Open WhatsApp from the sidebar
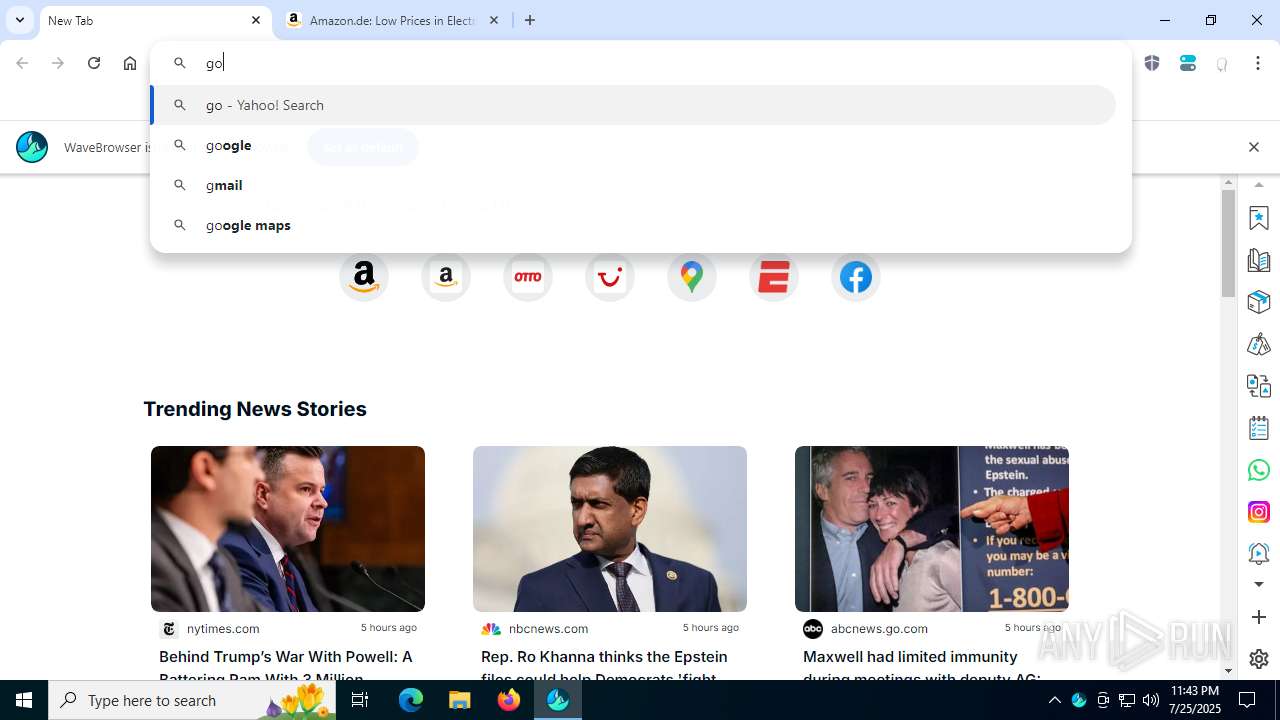The width and height of the screenshot is (1280, 720). click(x=1259, y=470)
